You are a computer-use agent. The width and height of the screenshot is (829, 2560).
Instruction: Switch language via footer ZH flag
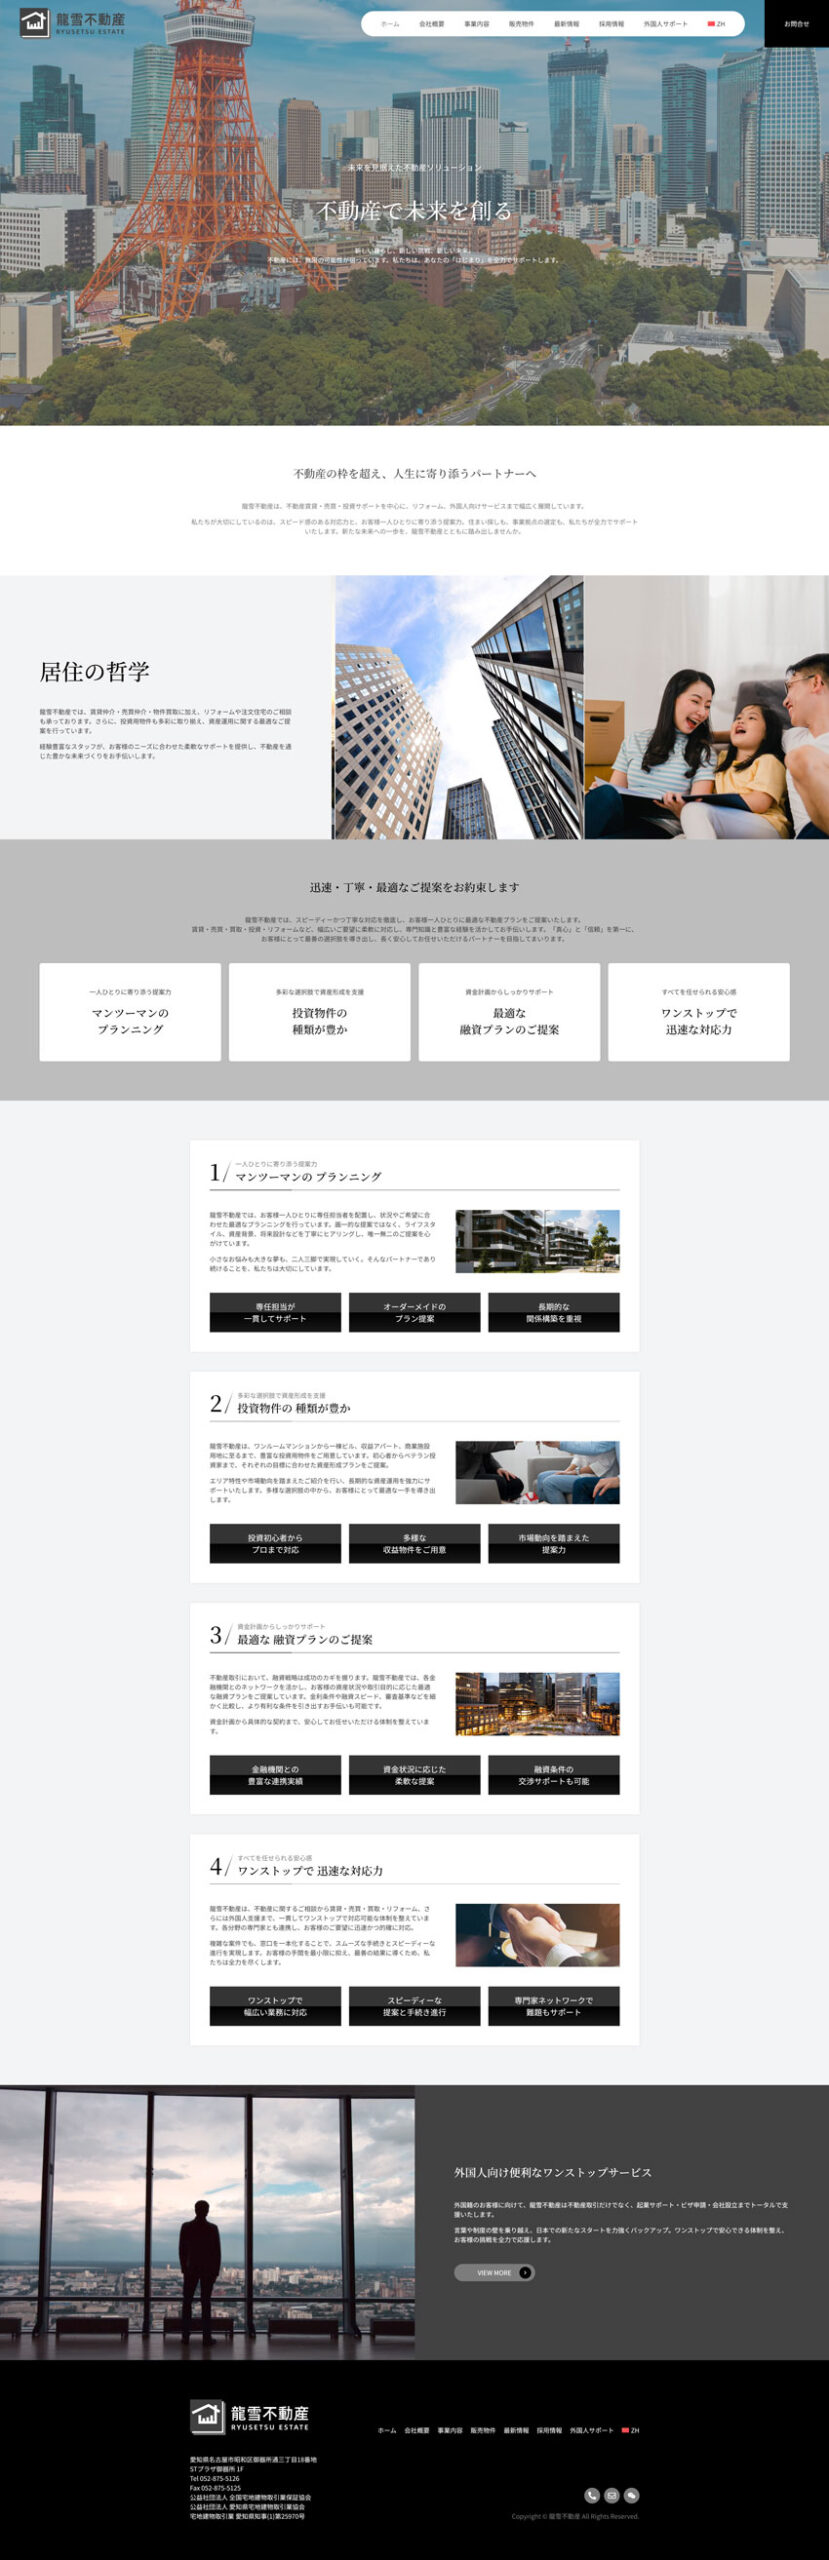(x=631, y=2430)
